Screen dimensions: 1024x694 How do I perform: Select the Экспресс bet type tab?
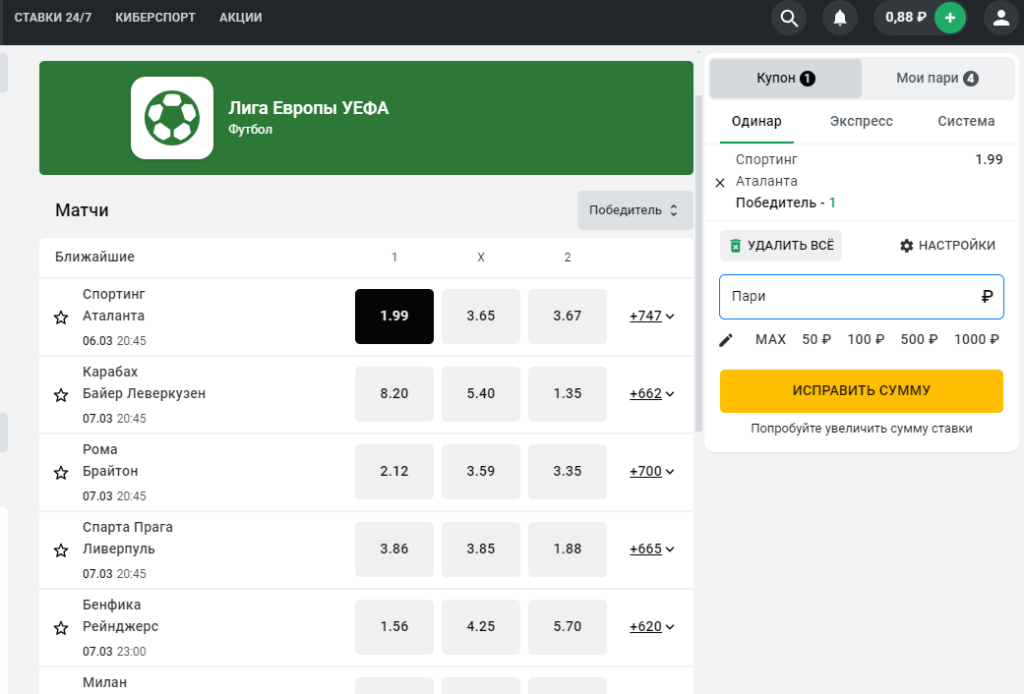tap(861, 121)
